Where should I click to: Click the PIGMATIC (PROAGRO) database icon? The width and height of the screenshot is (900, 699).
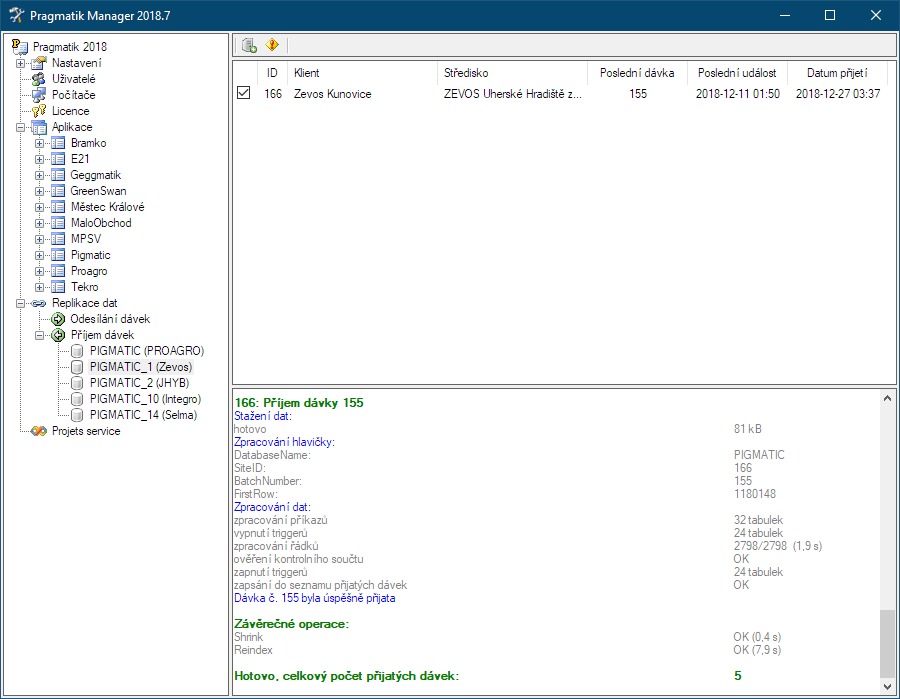pyautogui.click(x=77, y=351)
